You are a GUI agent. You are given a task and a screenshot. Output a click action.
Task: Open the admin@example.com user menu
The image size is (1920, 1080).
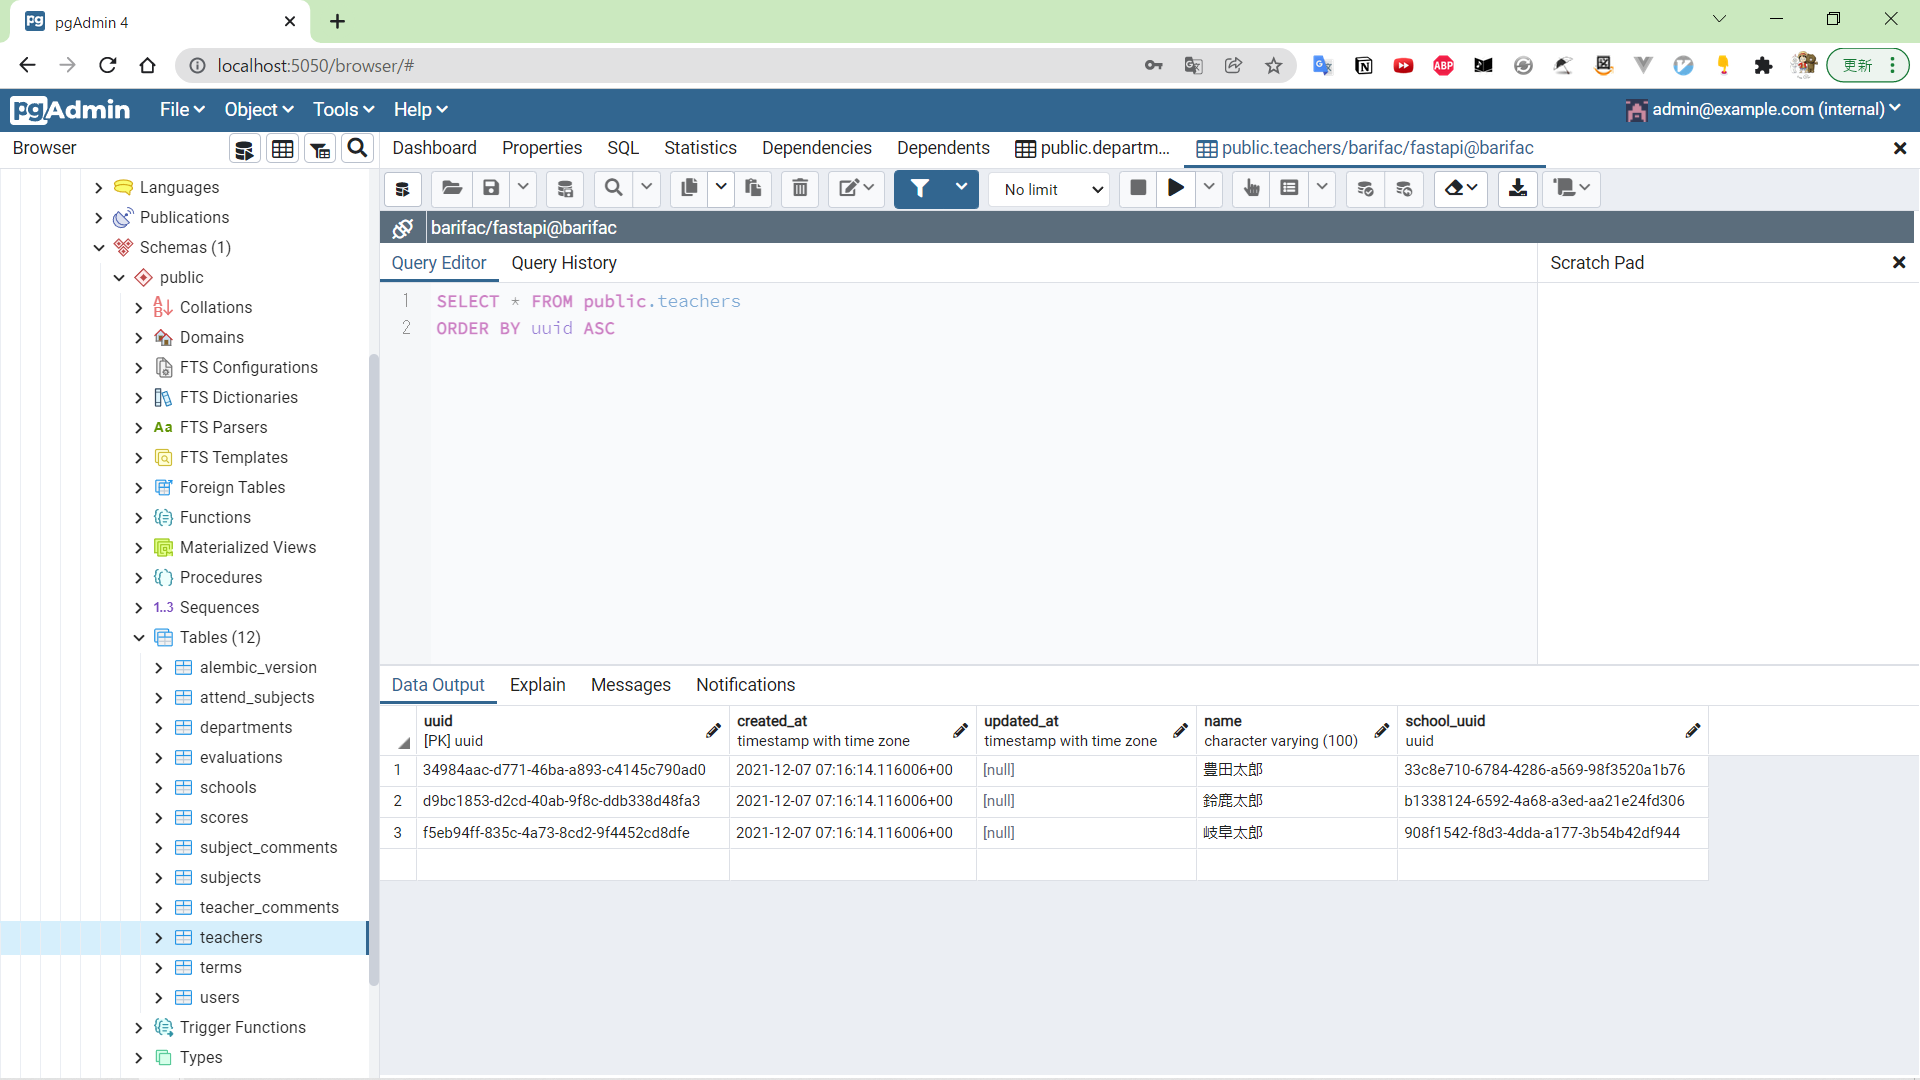point(1763,110)
